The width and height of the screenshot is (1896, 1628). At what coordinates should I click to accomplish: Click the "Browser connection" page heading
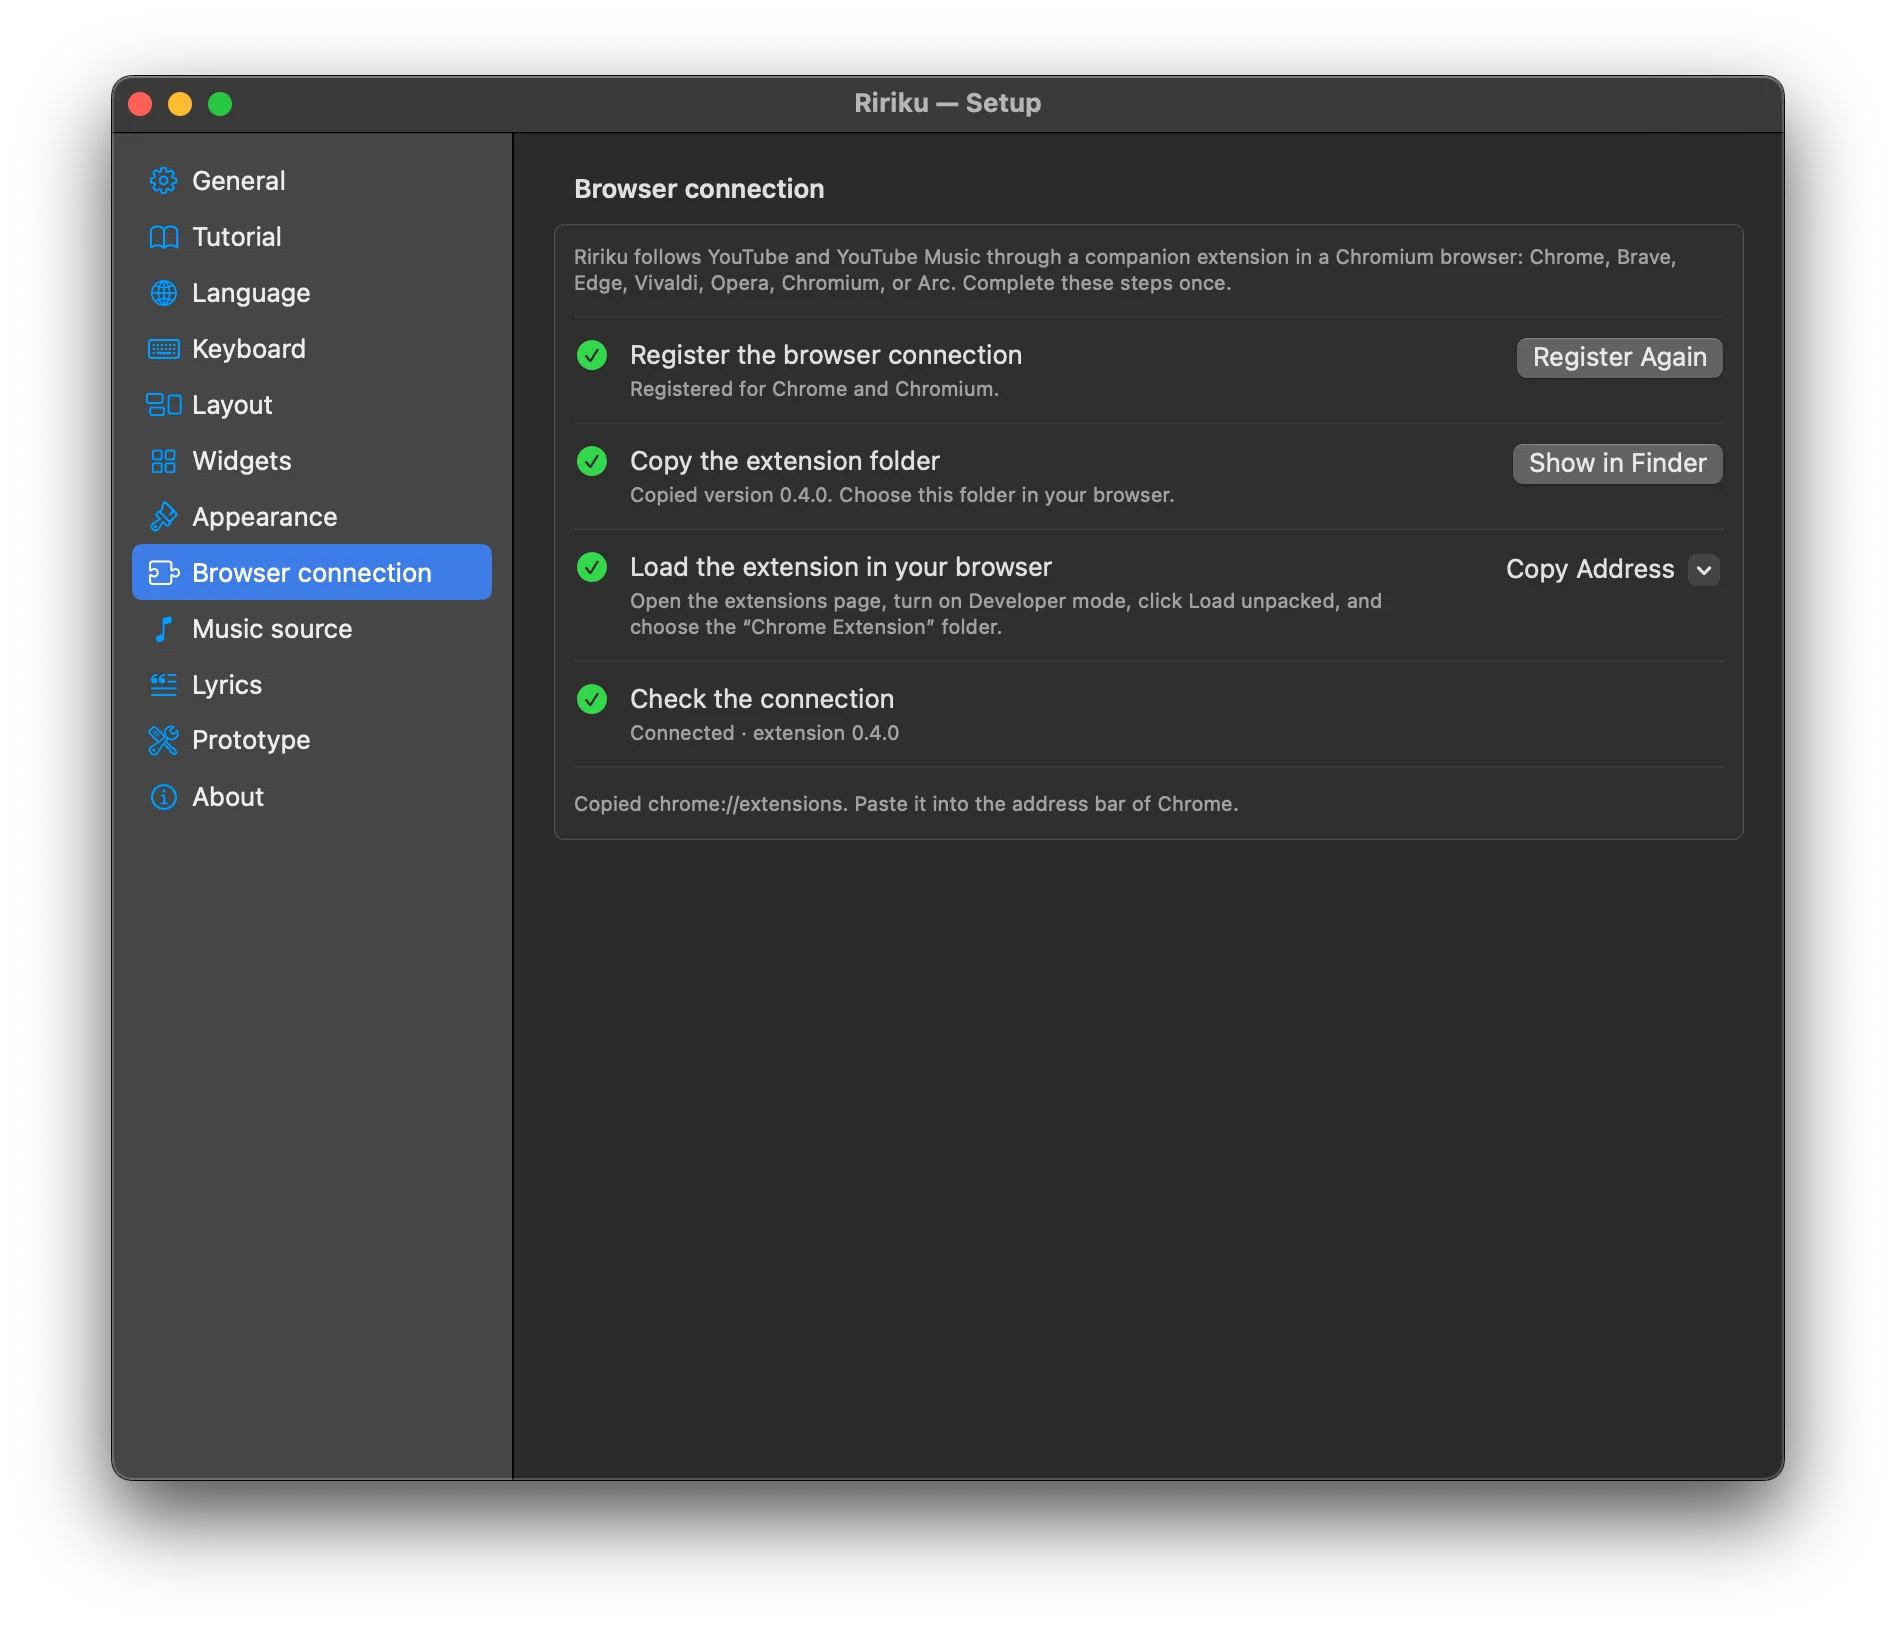699,189
